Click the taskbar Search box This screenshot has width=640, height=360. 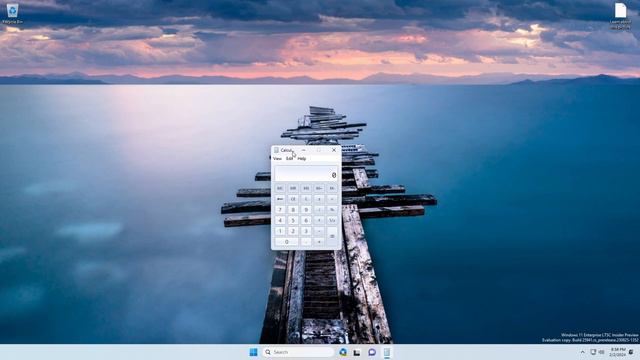pos(298,352)
